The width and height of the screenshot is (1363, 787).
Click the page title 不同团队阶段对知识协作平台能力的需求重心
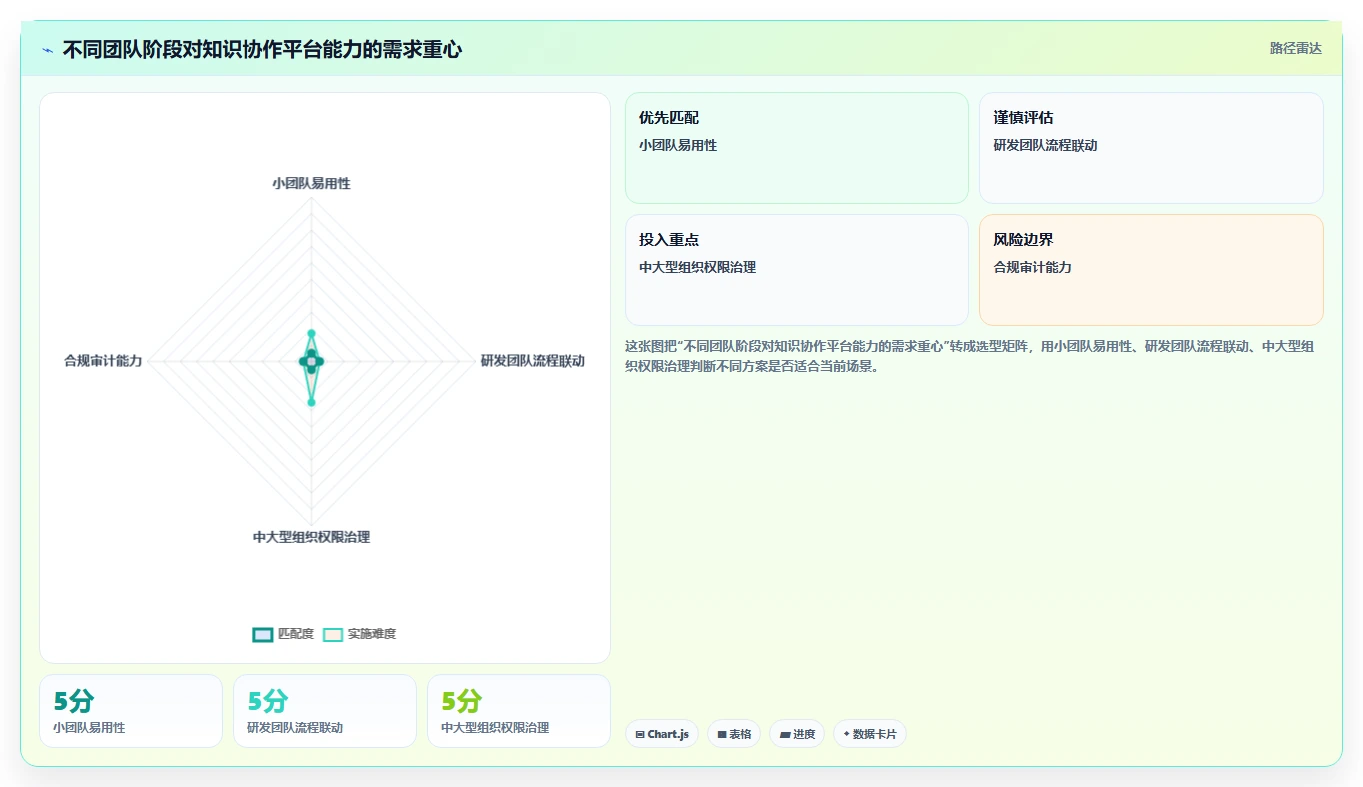pos(262,49)
